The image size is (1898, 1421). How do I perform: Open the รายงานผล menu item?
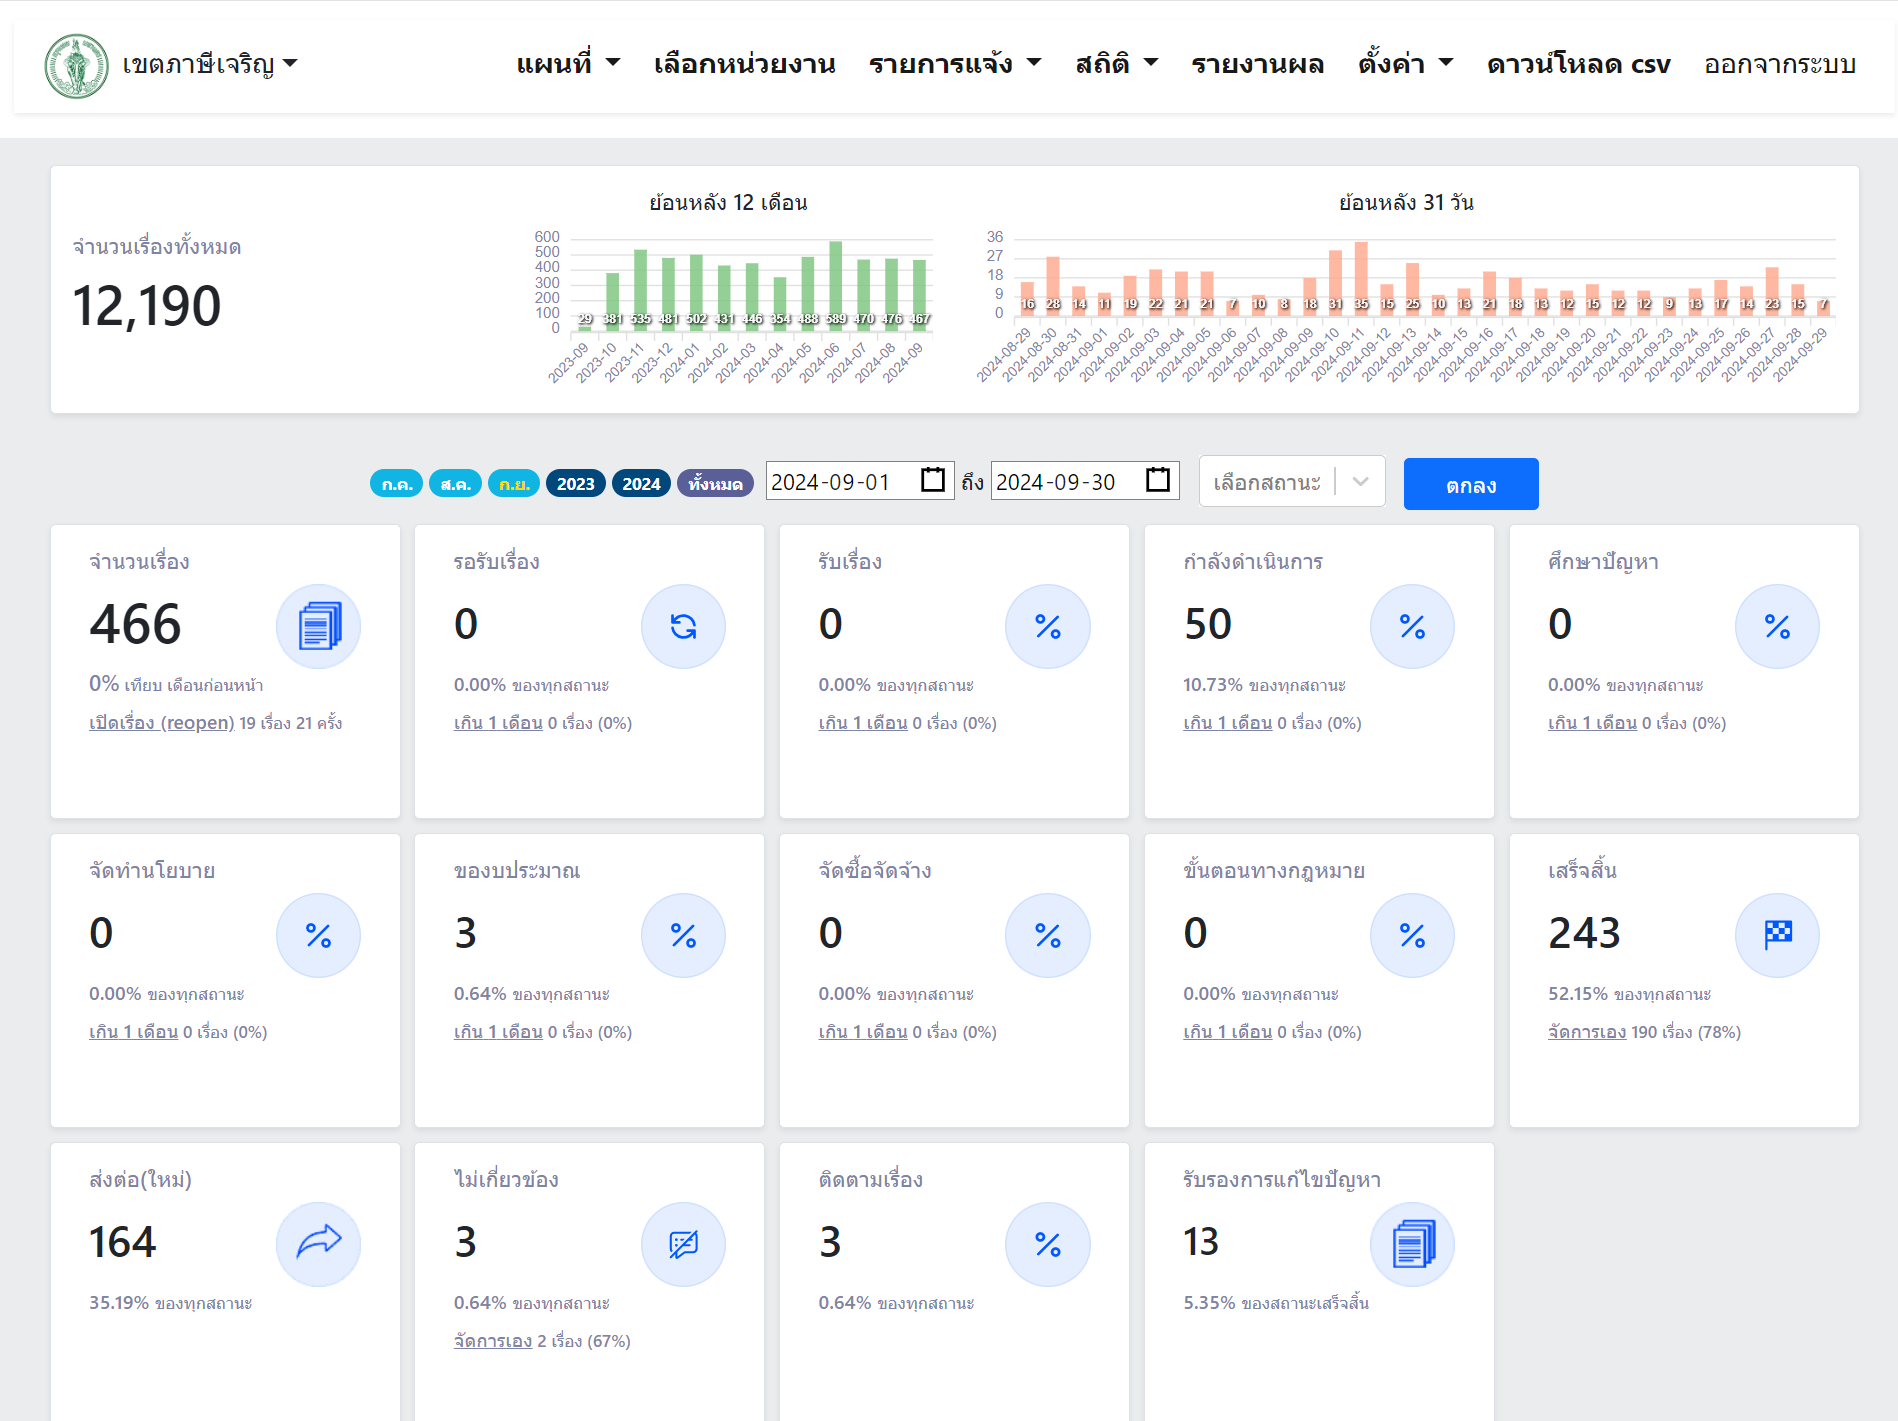coord(1257,64)
